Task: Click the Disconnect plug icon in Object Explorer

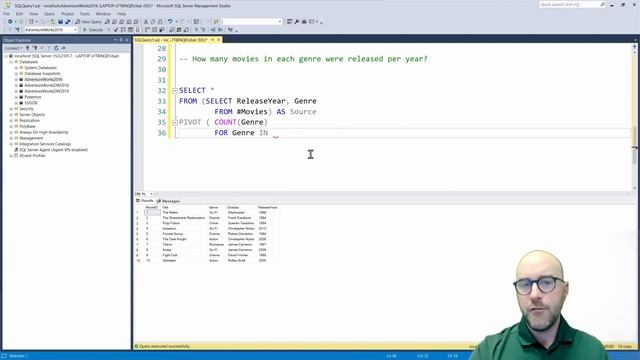Action: coord(35,48)
